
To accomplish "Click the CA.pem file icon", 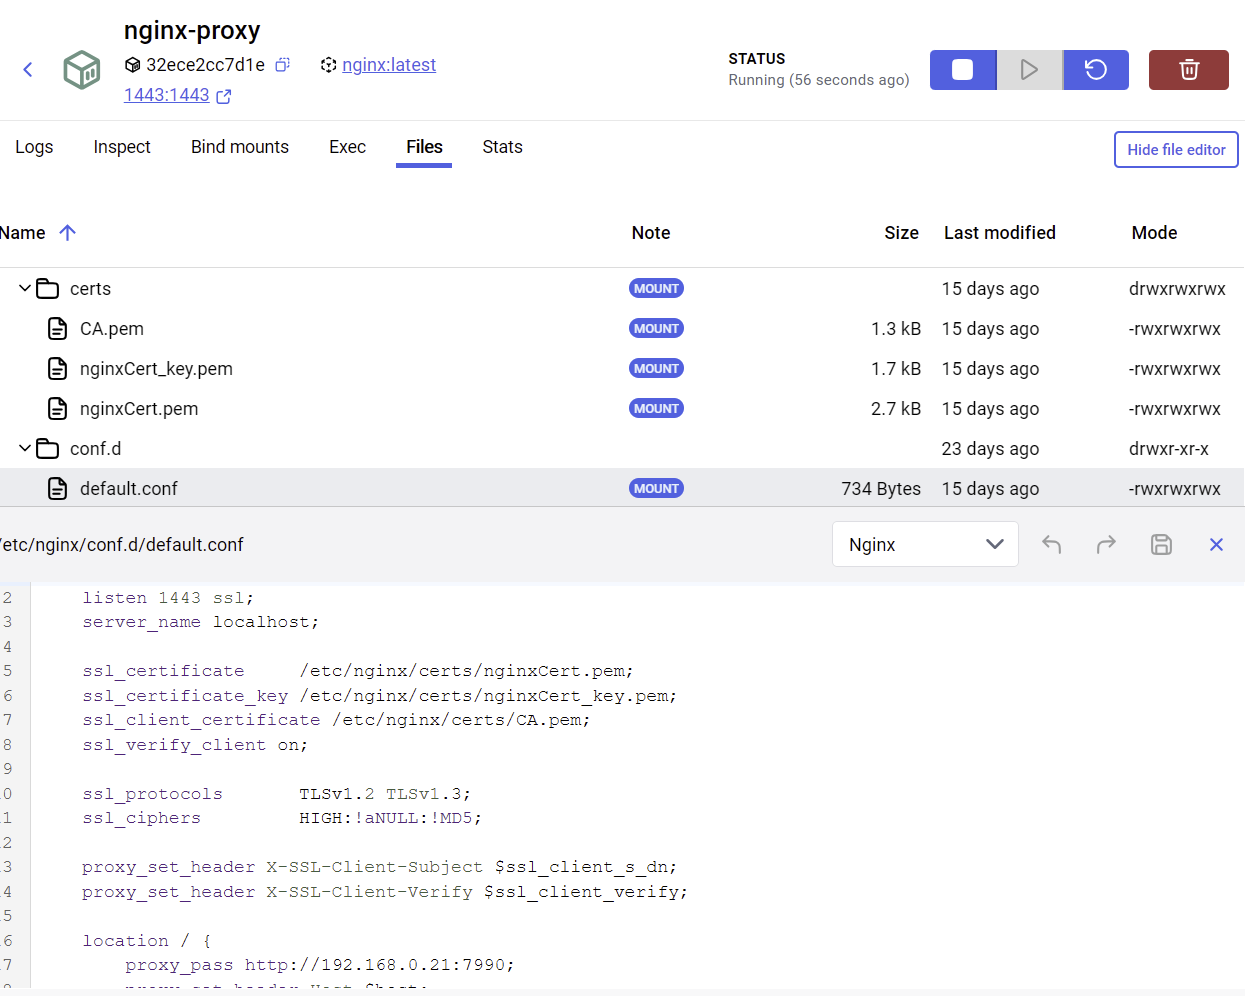I will click(x=58, y=329).
